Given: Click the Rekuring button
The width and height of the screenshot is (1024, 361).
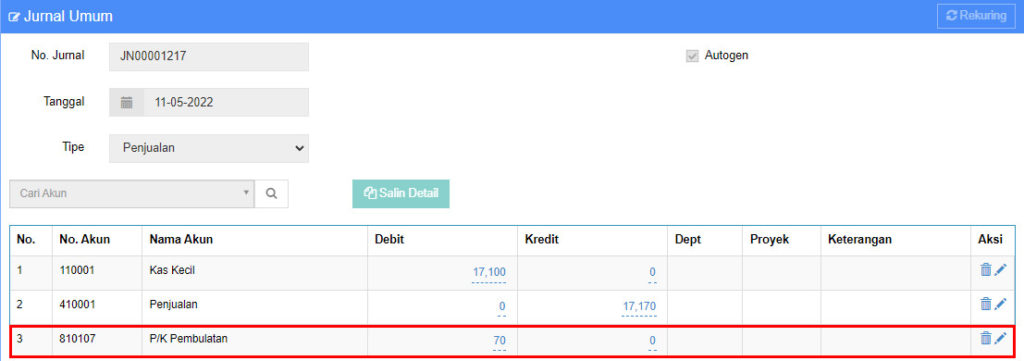Looking at the screenshot, I should point(976,16).
